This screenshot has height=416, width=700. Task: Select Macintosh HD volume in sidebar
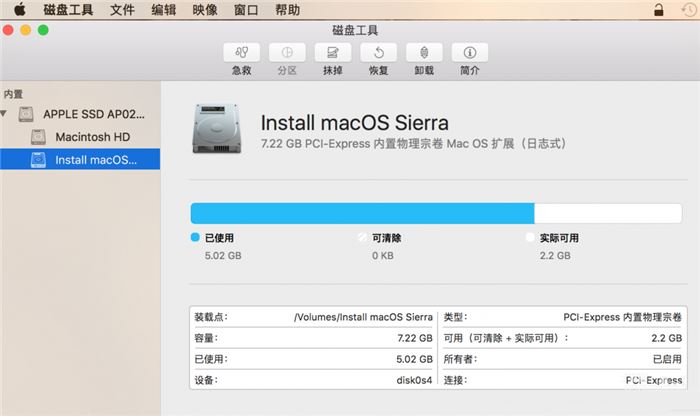(92, 136)
